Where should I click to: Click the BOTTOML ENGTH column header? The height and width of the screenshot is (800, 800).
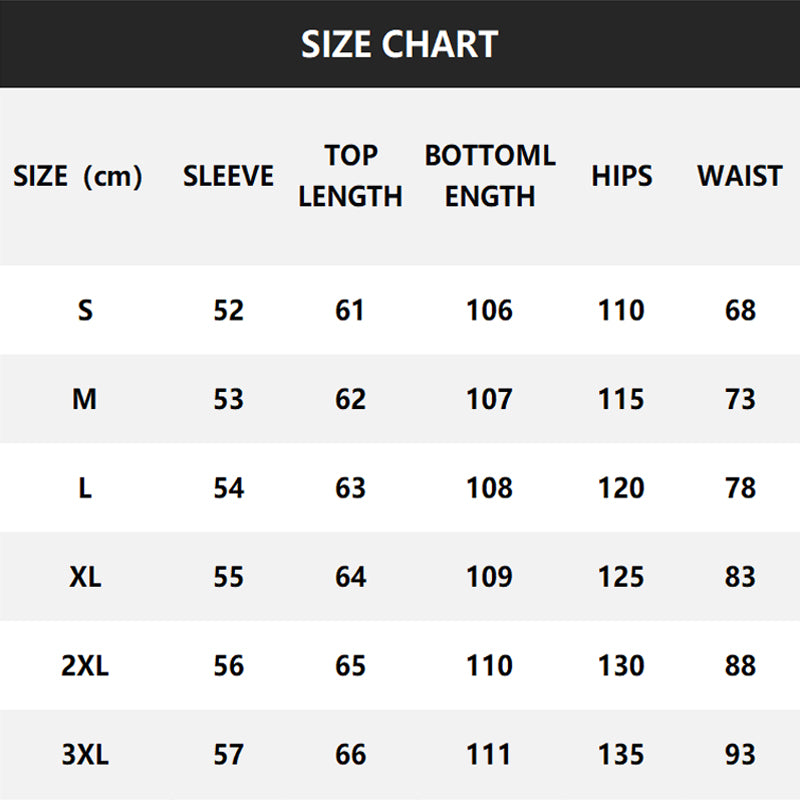tap(490, 176)
